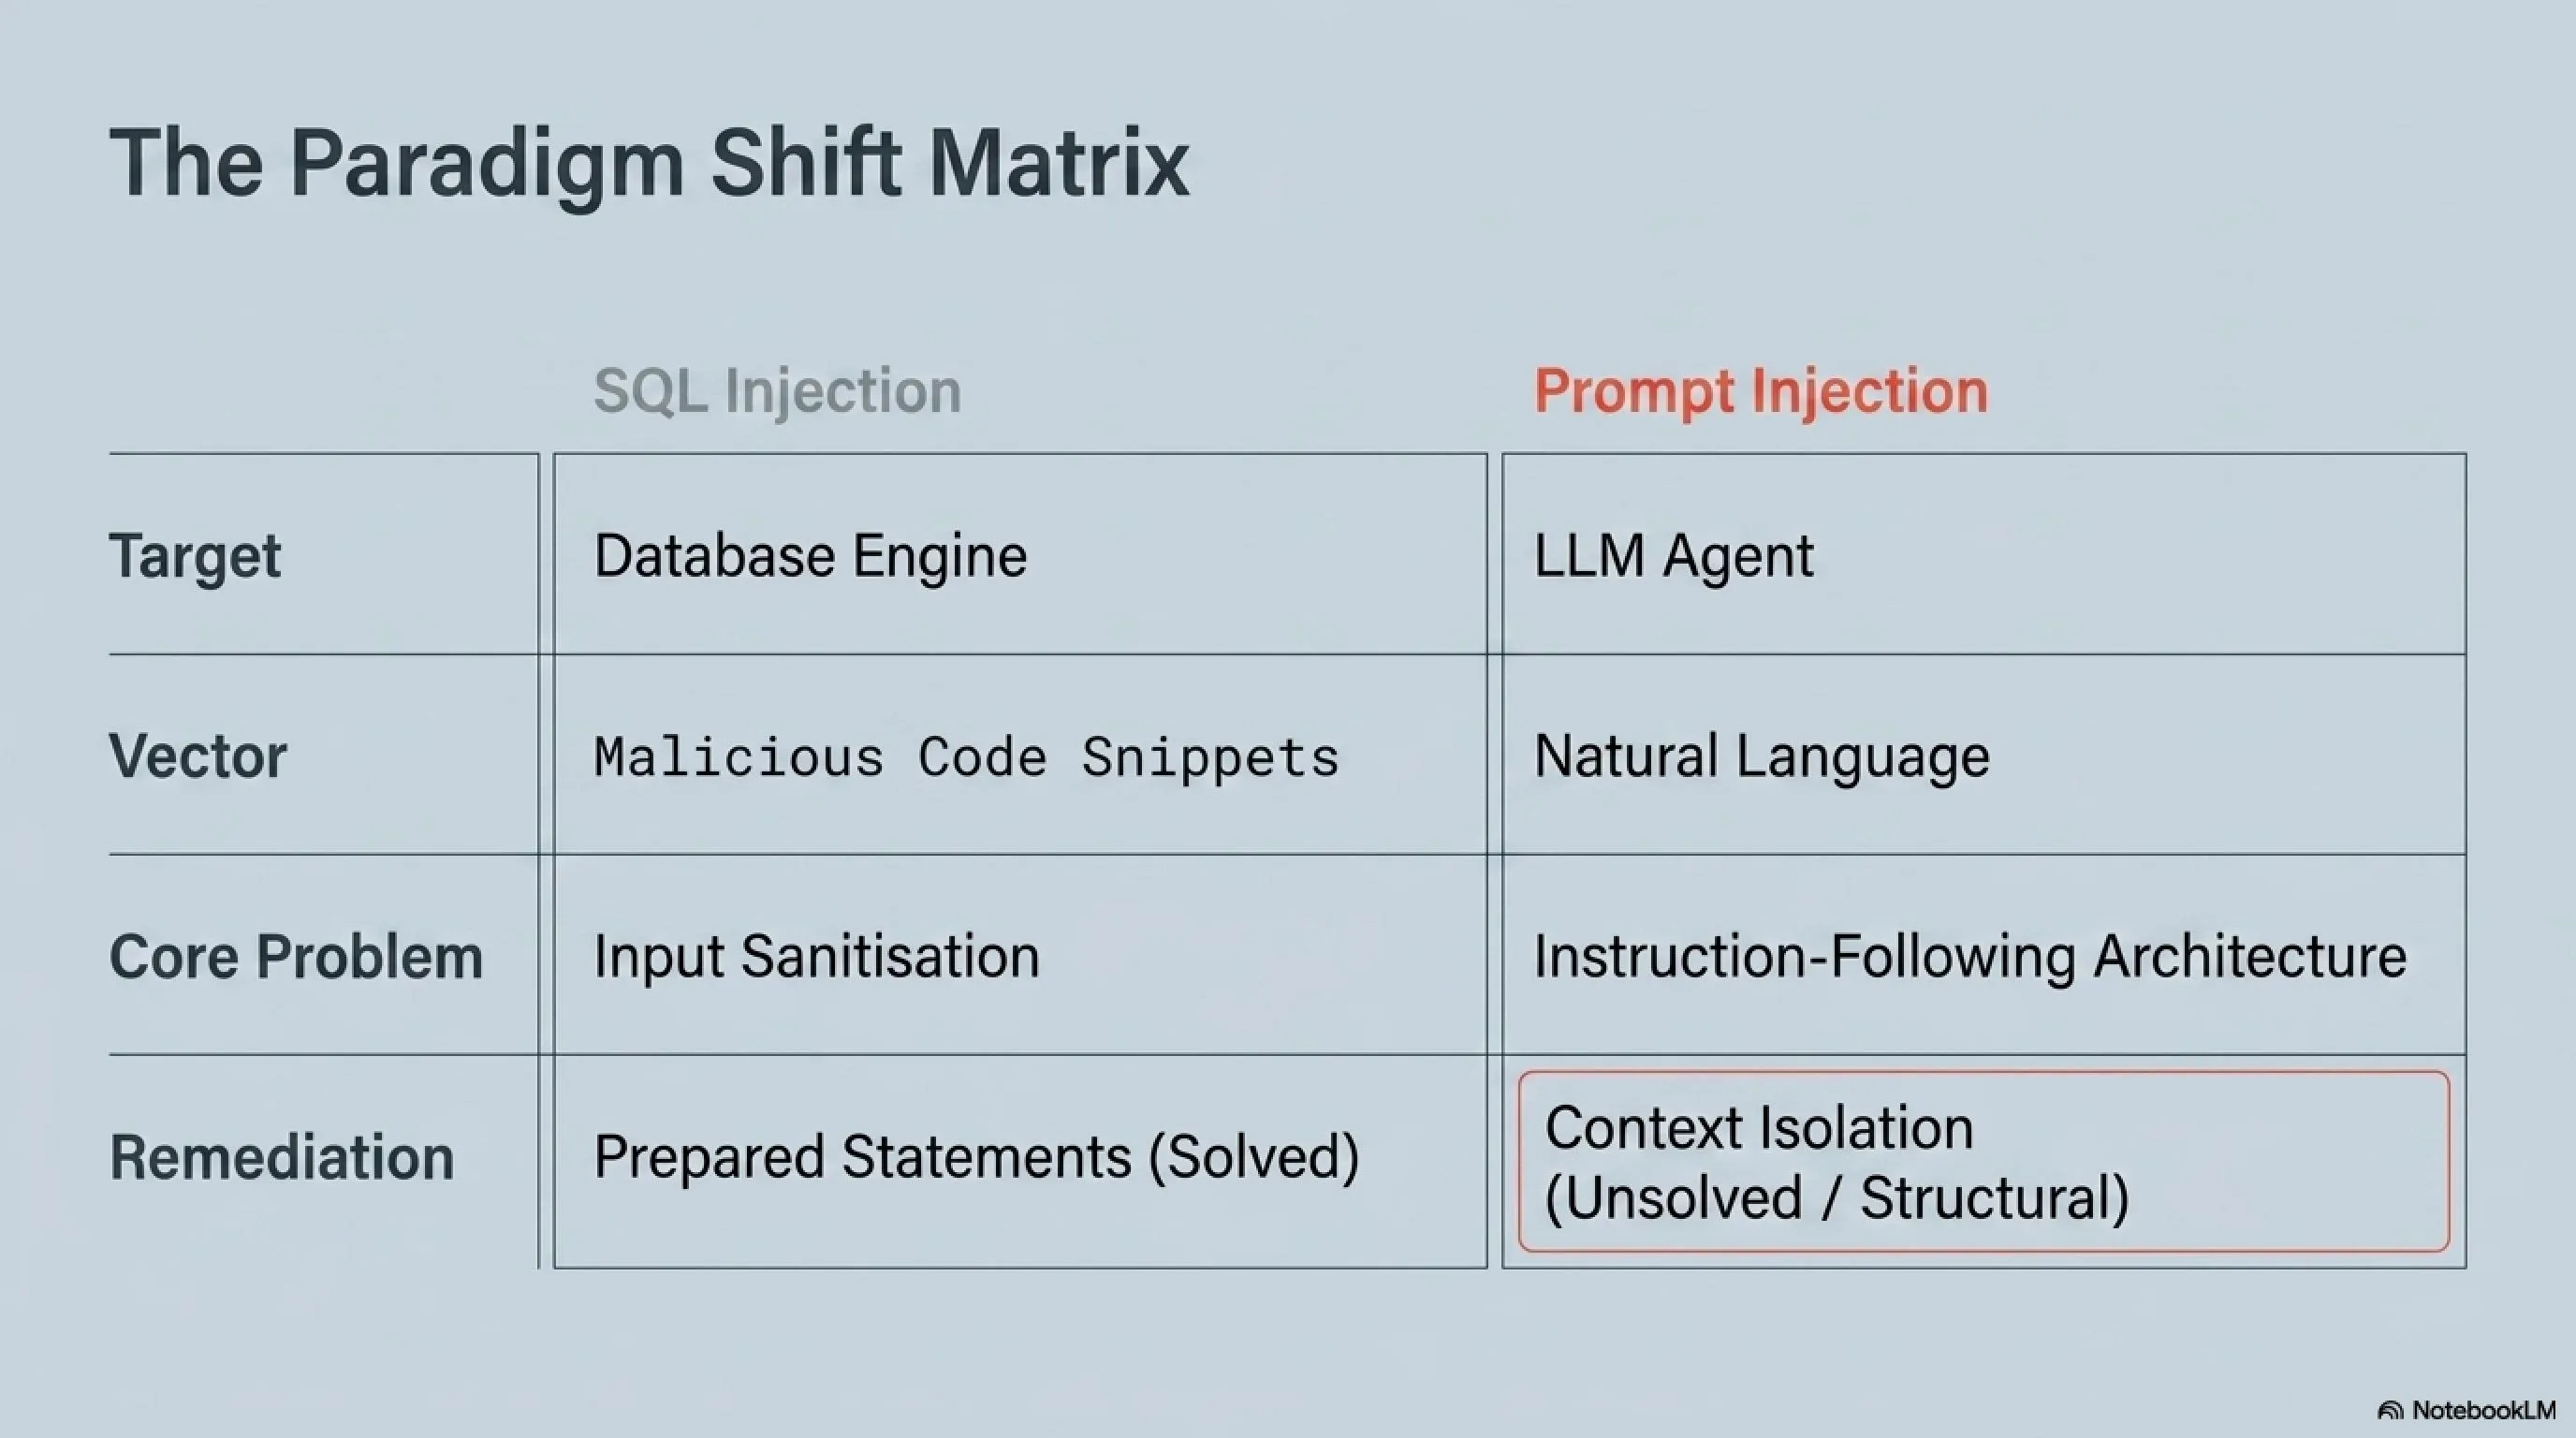This screenshot has width=2576, height=1438.
Task: Select the 'Vector' row label
Action: (x=198, y=756)
